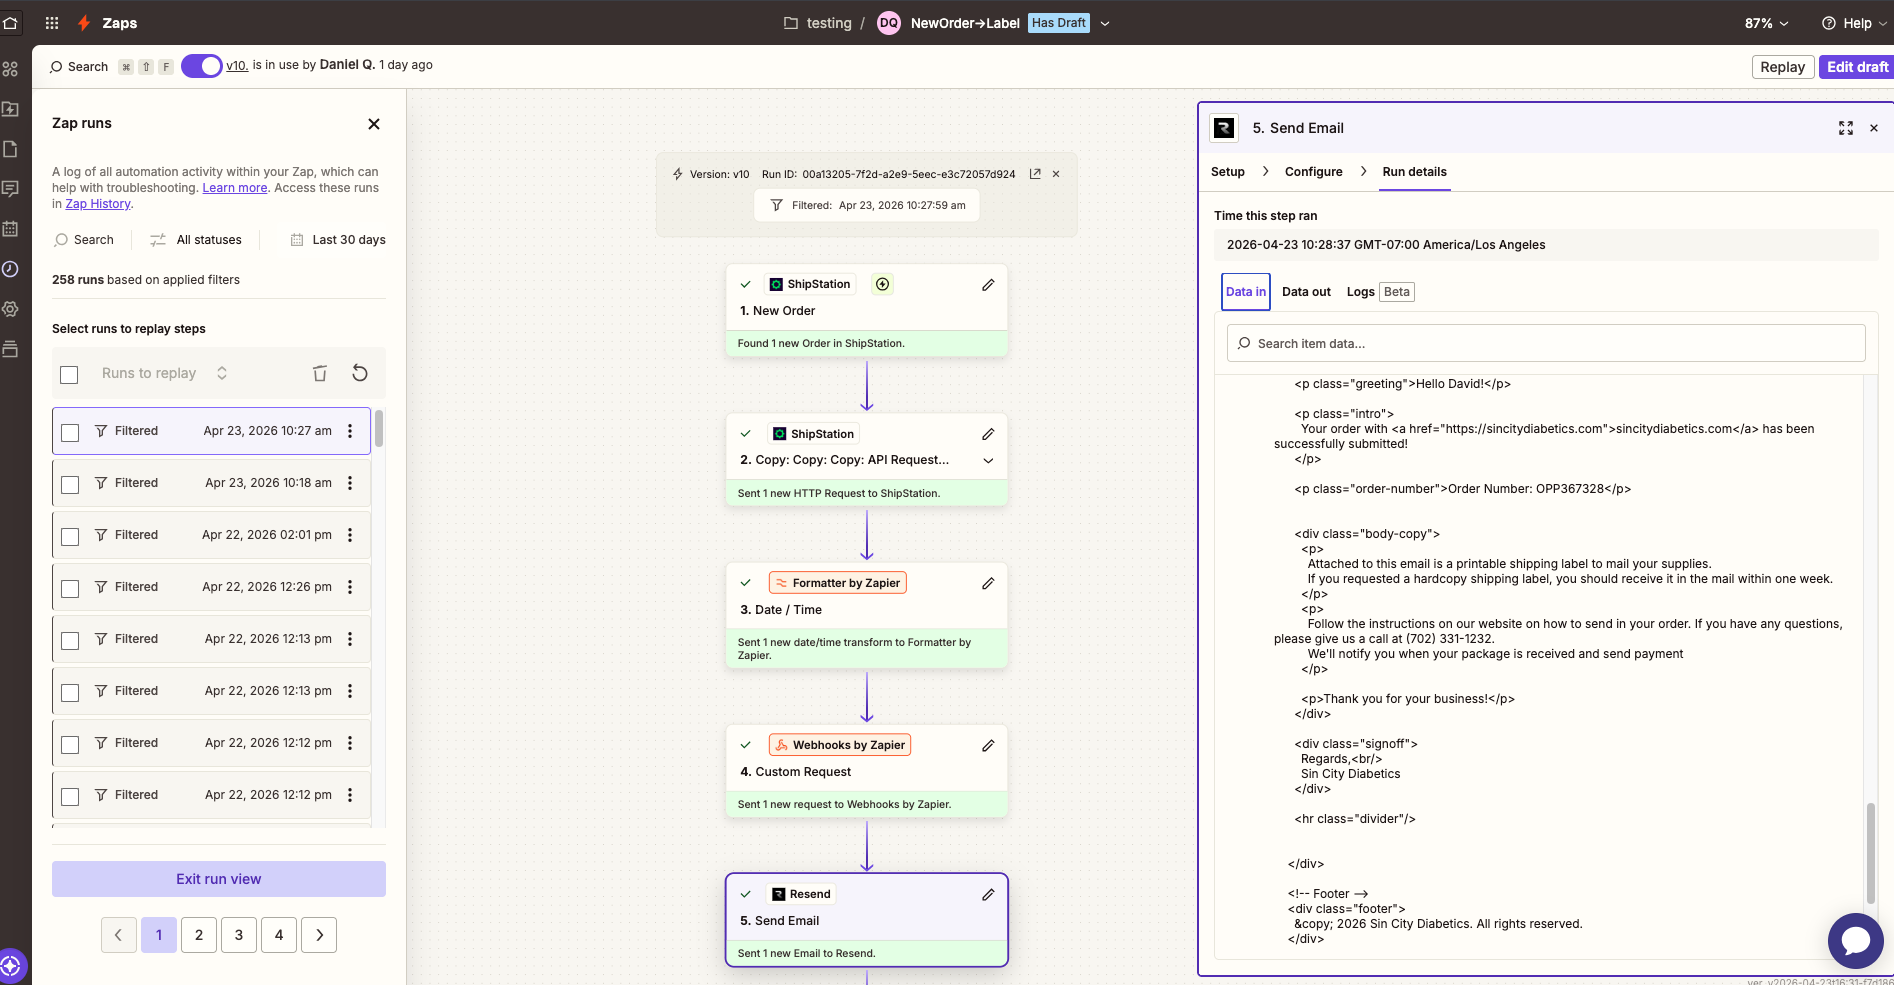Open the Zap History link
1894x985 pixels.
tap(97, 203)
